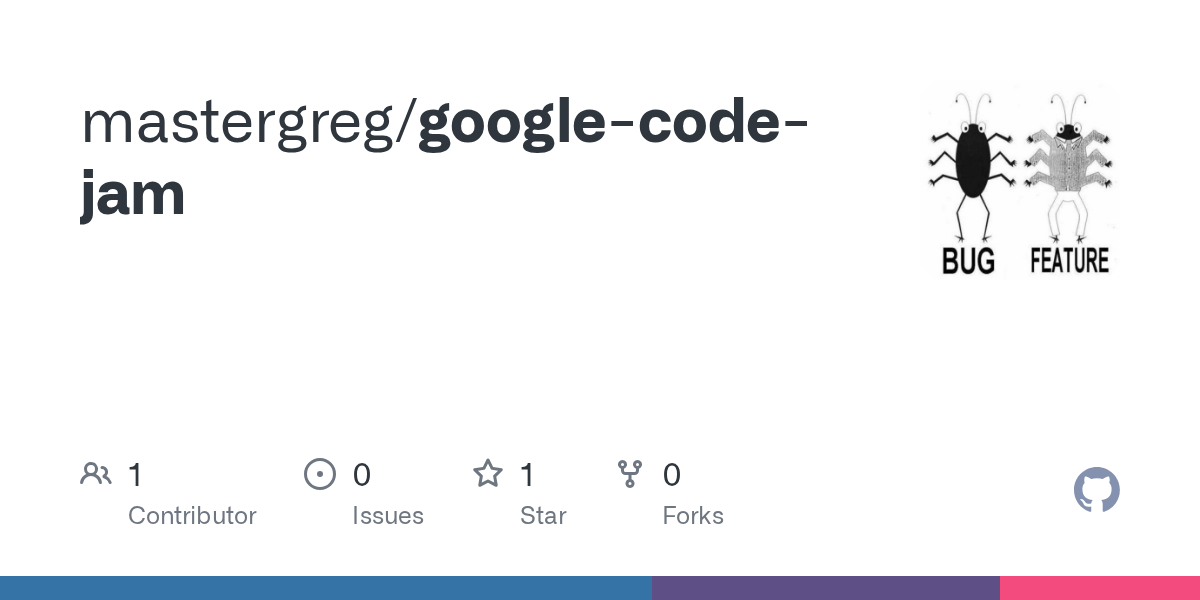The image size is (1200, 600).
Task: Click the Issues circle-dot icon
Action: pyautogui.click(x=319, y=474)
